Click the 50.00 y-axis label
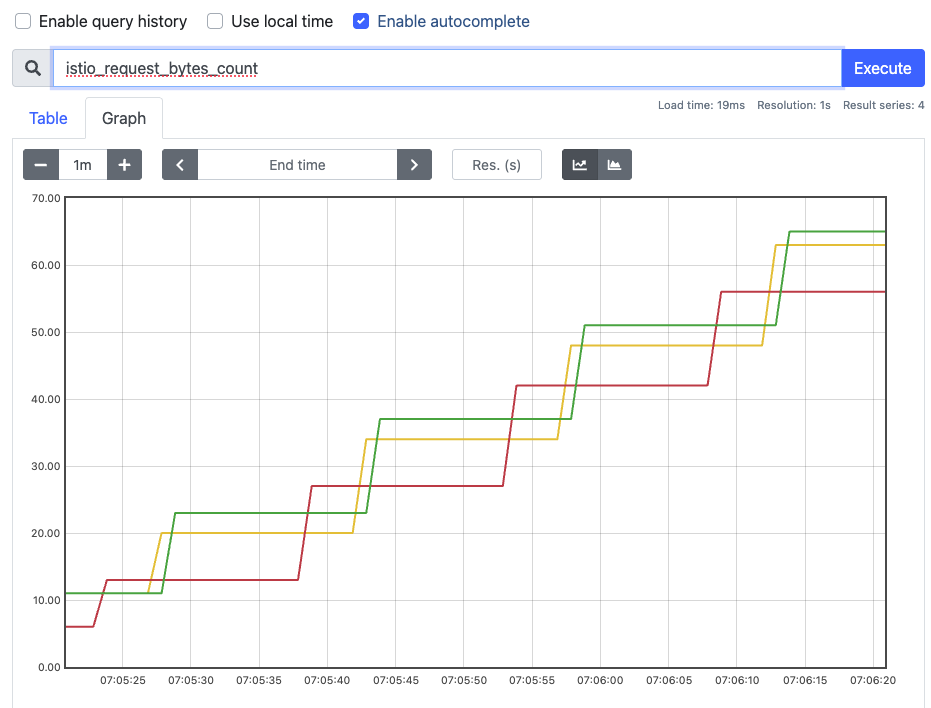The width and height of the screenshot is (931, 708). click(46, 333)
